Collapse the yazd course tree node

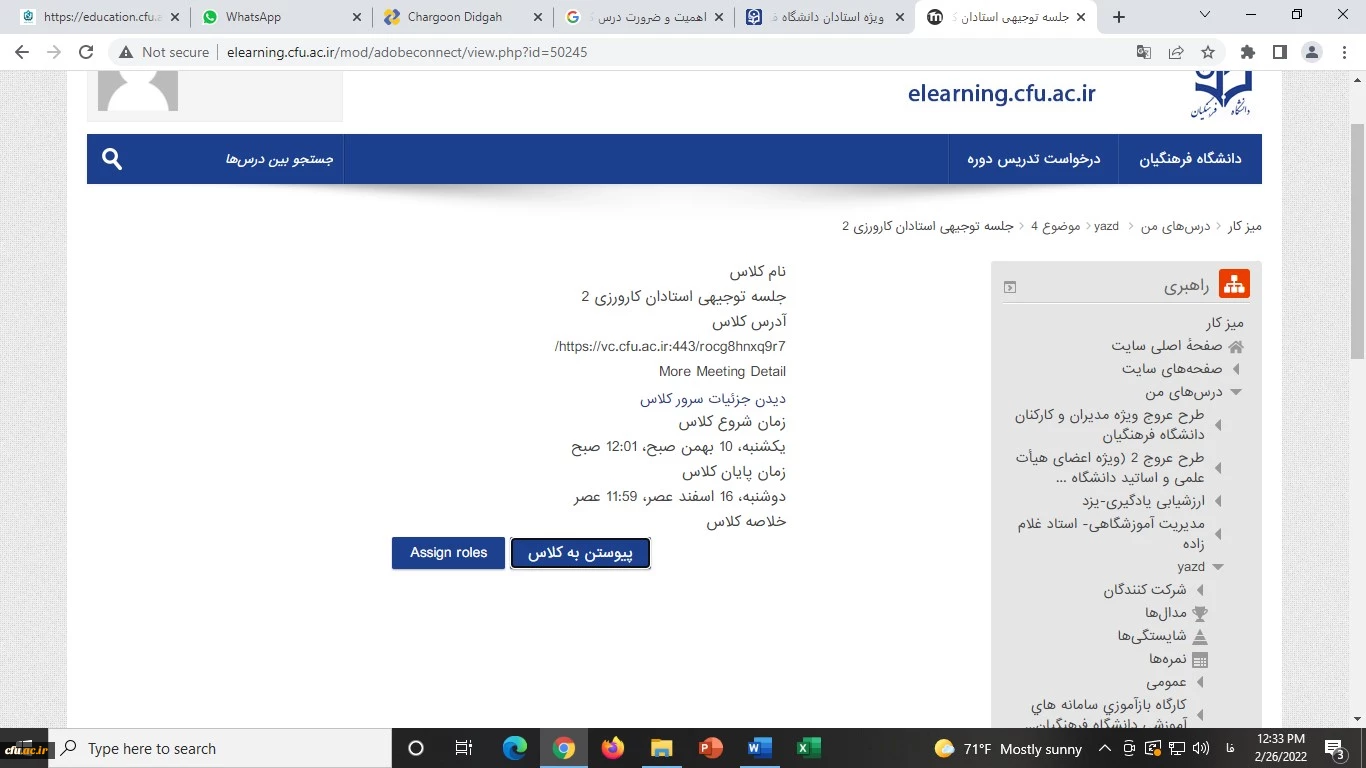click(x=1218, y=567)
